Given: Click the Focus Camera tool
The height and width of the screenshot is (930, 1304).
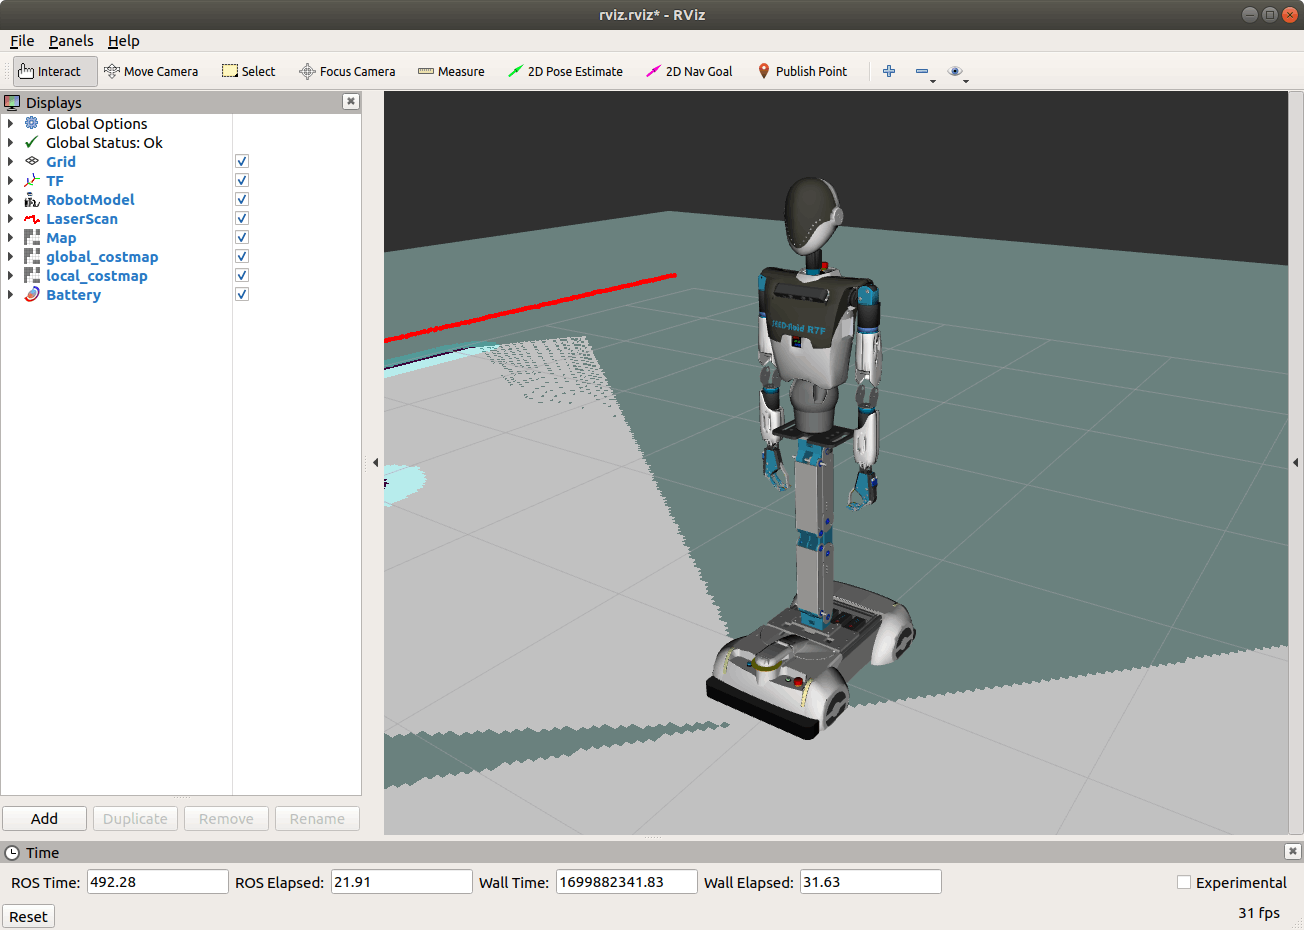Looking at the screenshot, I should (x=347, y=71).
